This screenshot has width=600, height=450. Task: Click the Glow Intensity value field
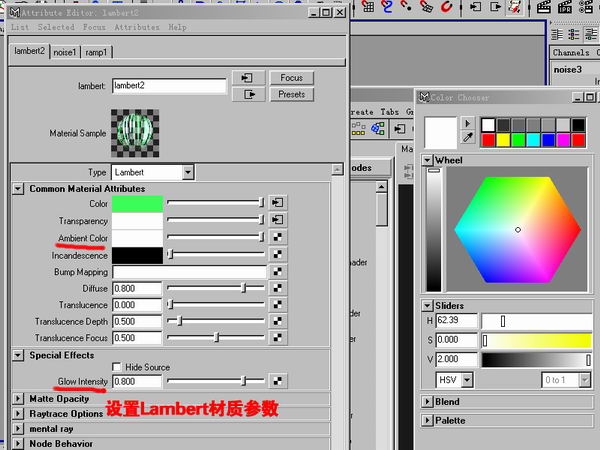137,382
